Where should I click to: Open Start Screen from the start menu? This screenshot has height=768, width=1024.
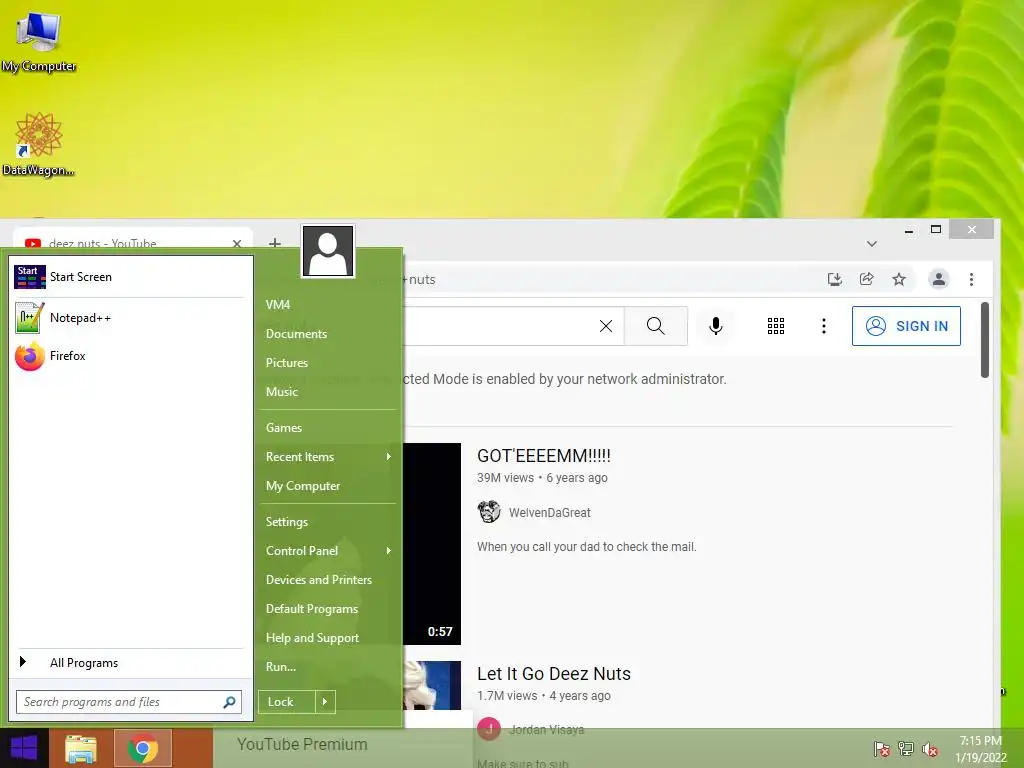[x=129, y=277]
